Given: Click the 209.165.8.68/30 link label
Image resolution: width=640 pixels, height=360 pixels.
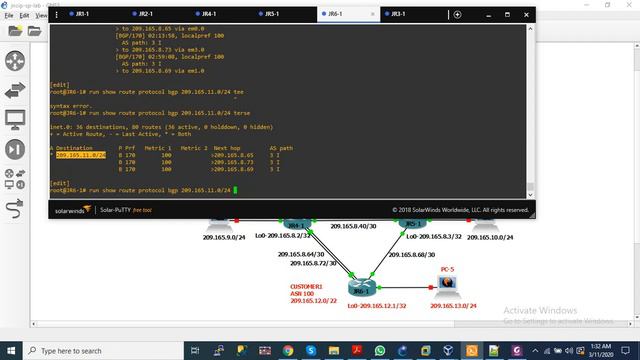Looking at the screenshot, I should pyautogui.click(x=411, y=255).
